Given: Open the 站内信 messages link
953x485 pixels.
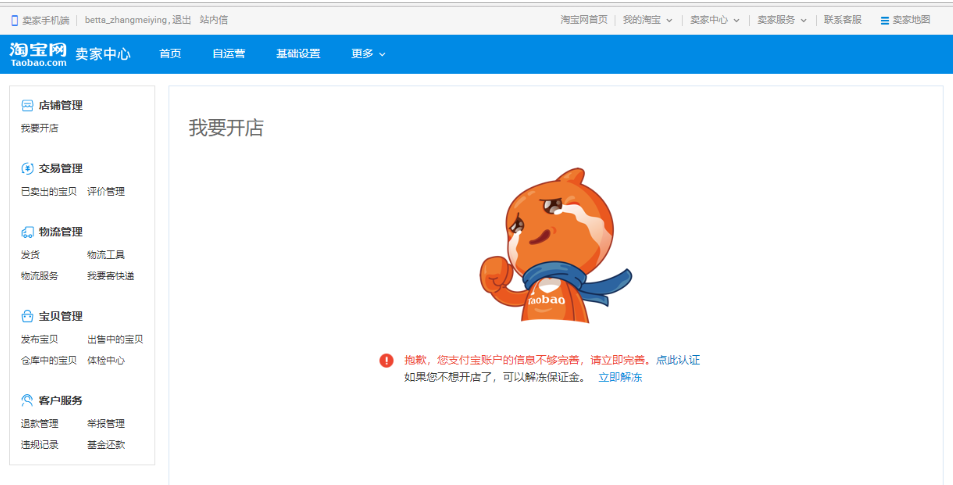Looking at the screenshot, I should 213,20.
